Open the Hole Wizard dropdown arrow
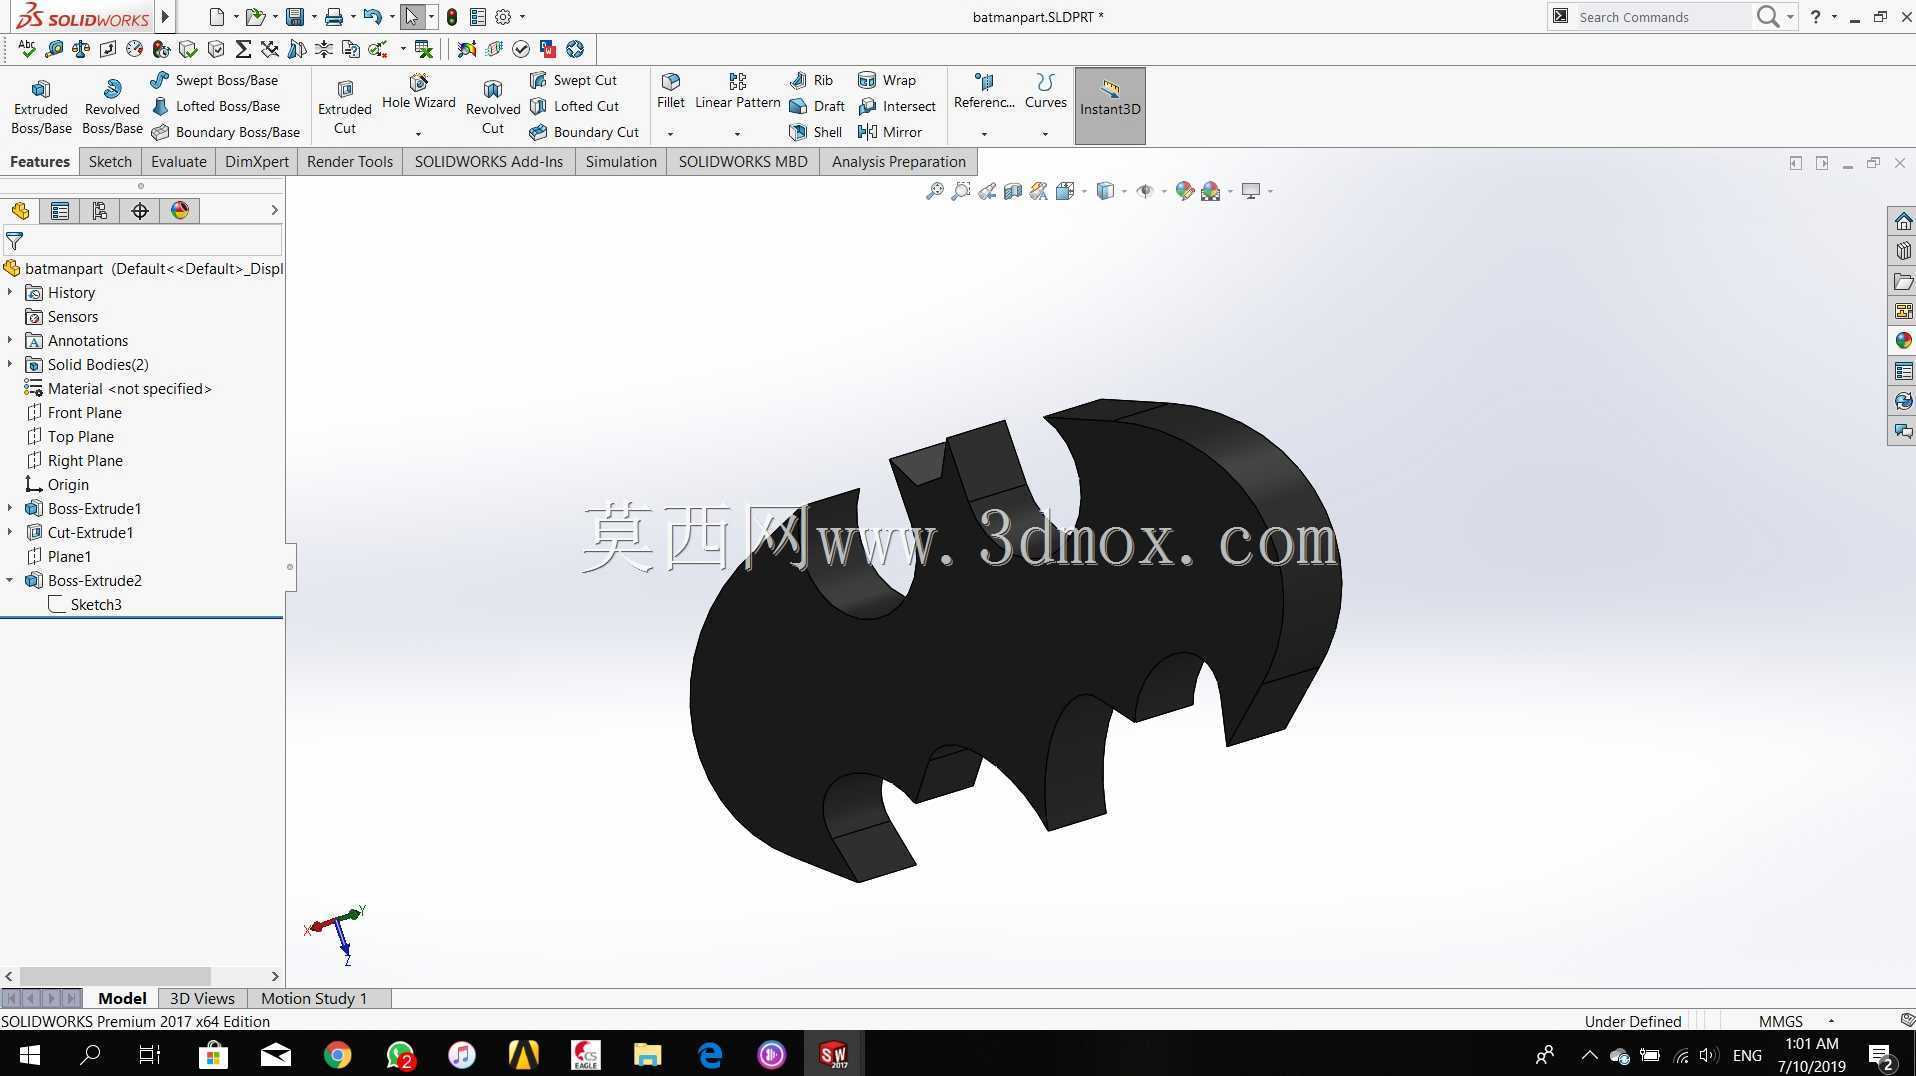 click(x=419, y=133)
